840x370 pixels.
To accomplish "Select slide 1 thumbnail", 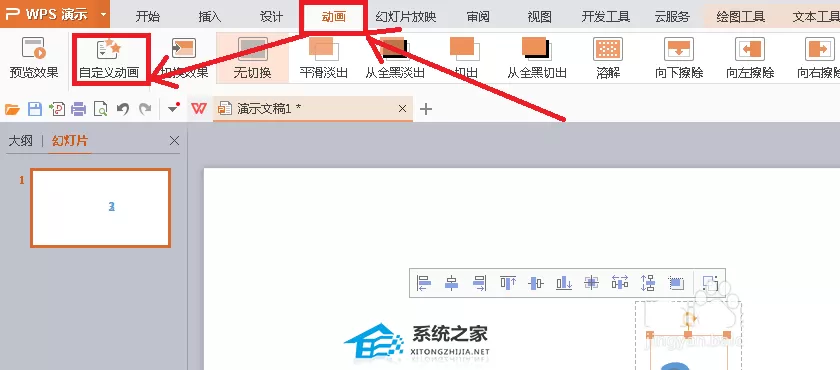I will point(101,208).
